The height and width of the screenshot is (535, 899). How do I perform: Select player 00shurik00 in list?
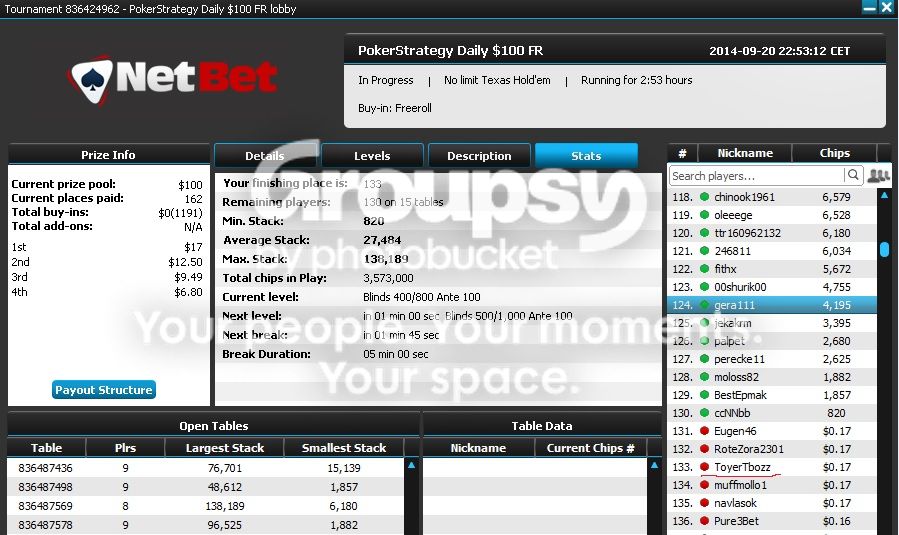point(772,287)
